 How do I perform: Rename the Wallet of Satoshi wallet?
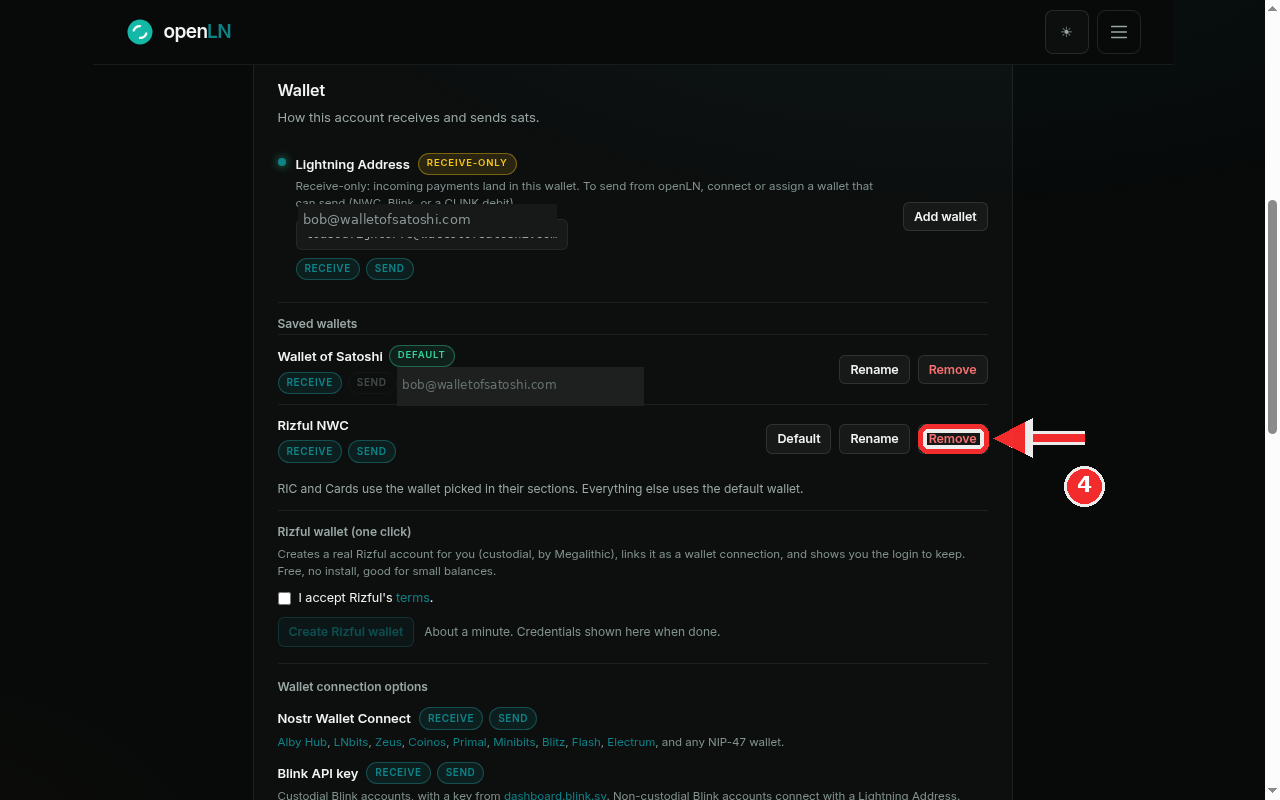[874, 370]
